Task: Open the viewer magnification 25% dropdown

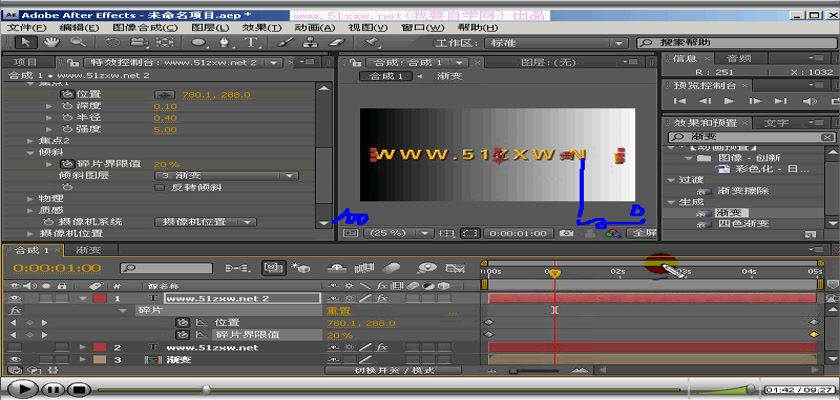Action: click(398, 233)
